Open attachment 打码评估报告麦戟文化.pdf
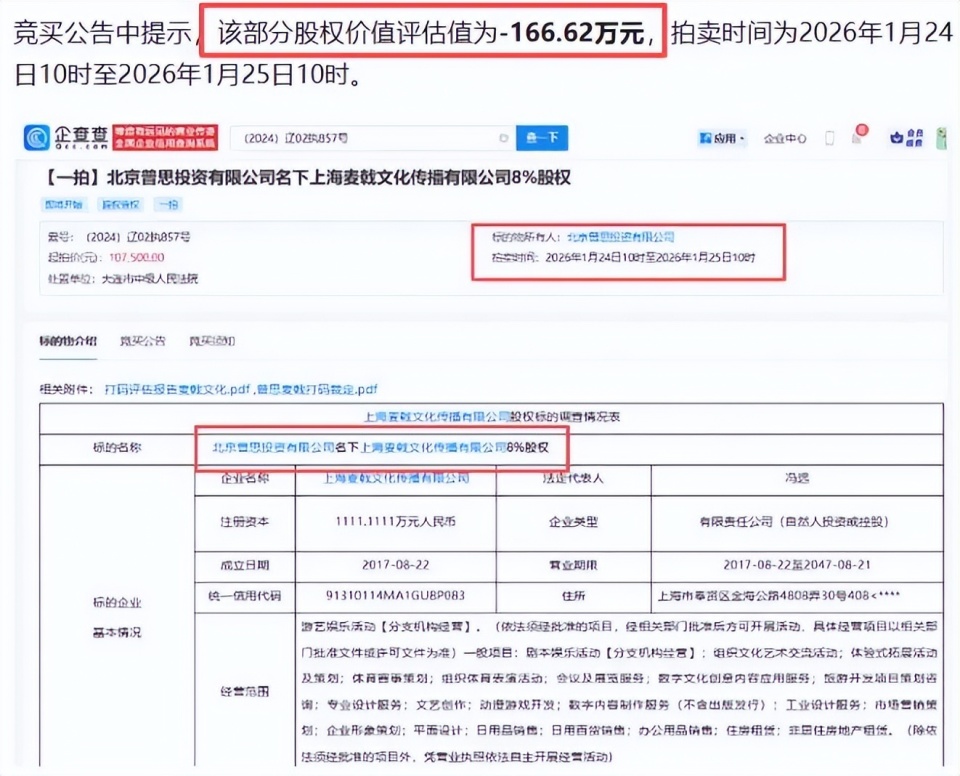The height and width of the screenshot is (776, 960). [178, 389]
